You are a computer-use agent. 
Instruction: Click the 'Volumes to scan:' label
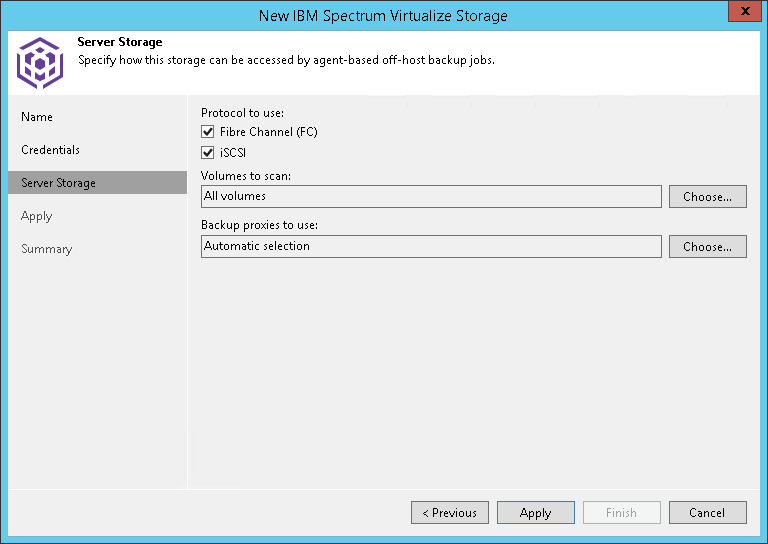click(246, 176)
